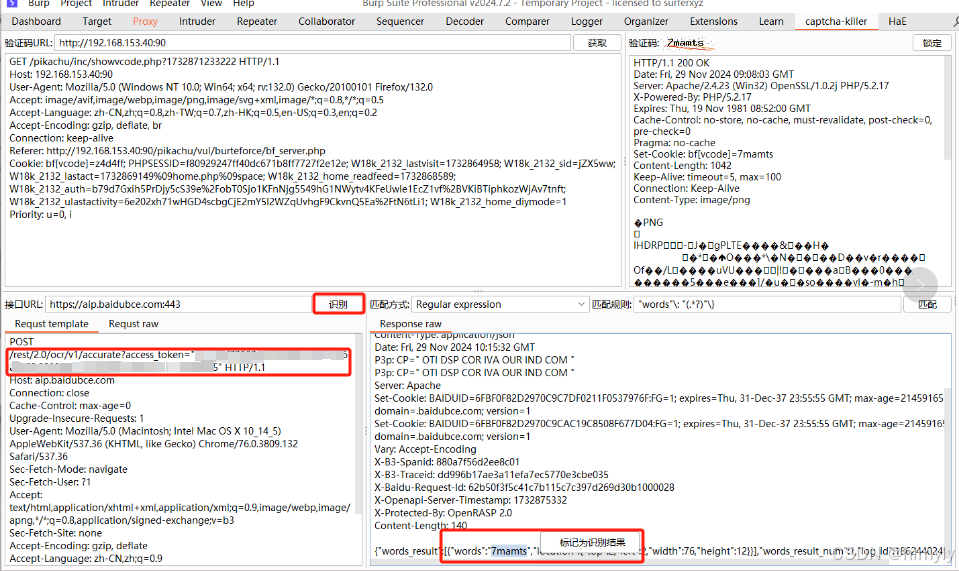
Task: Open the Proxy tab
Action: (145, 21)
